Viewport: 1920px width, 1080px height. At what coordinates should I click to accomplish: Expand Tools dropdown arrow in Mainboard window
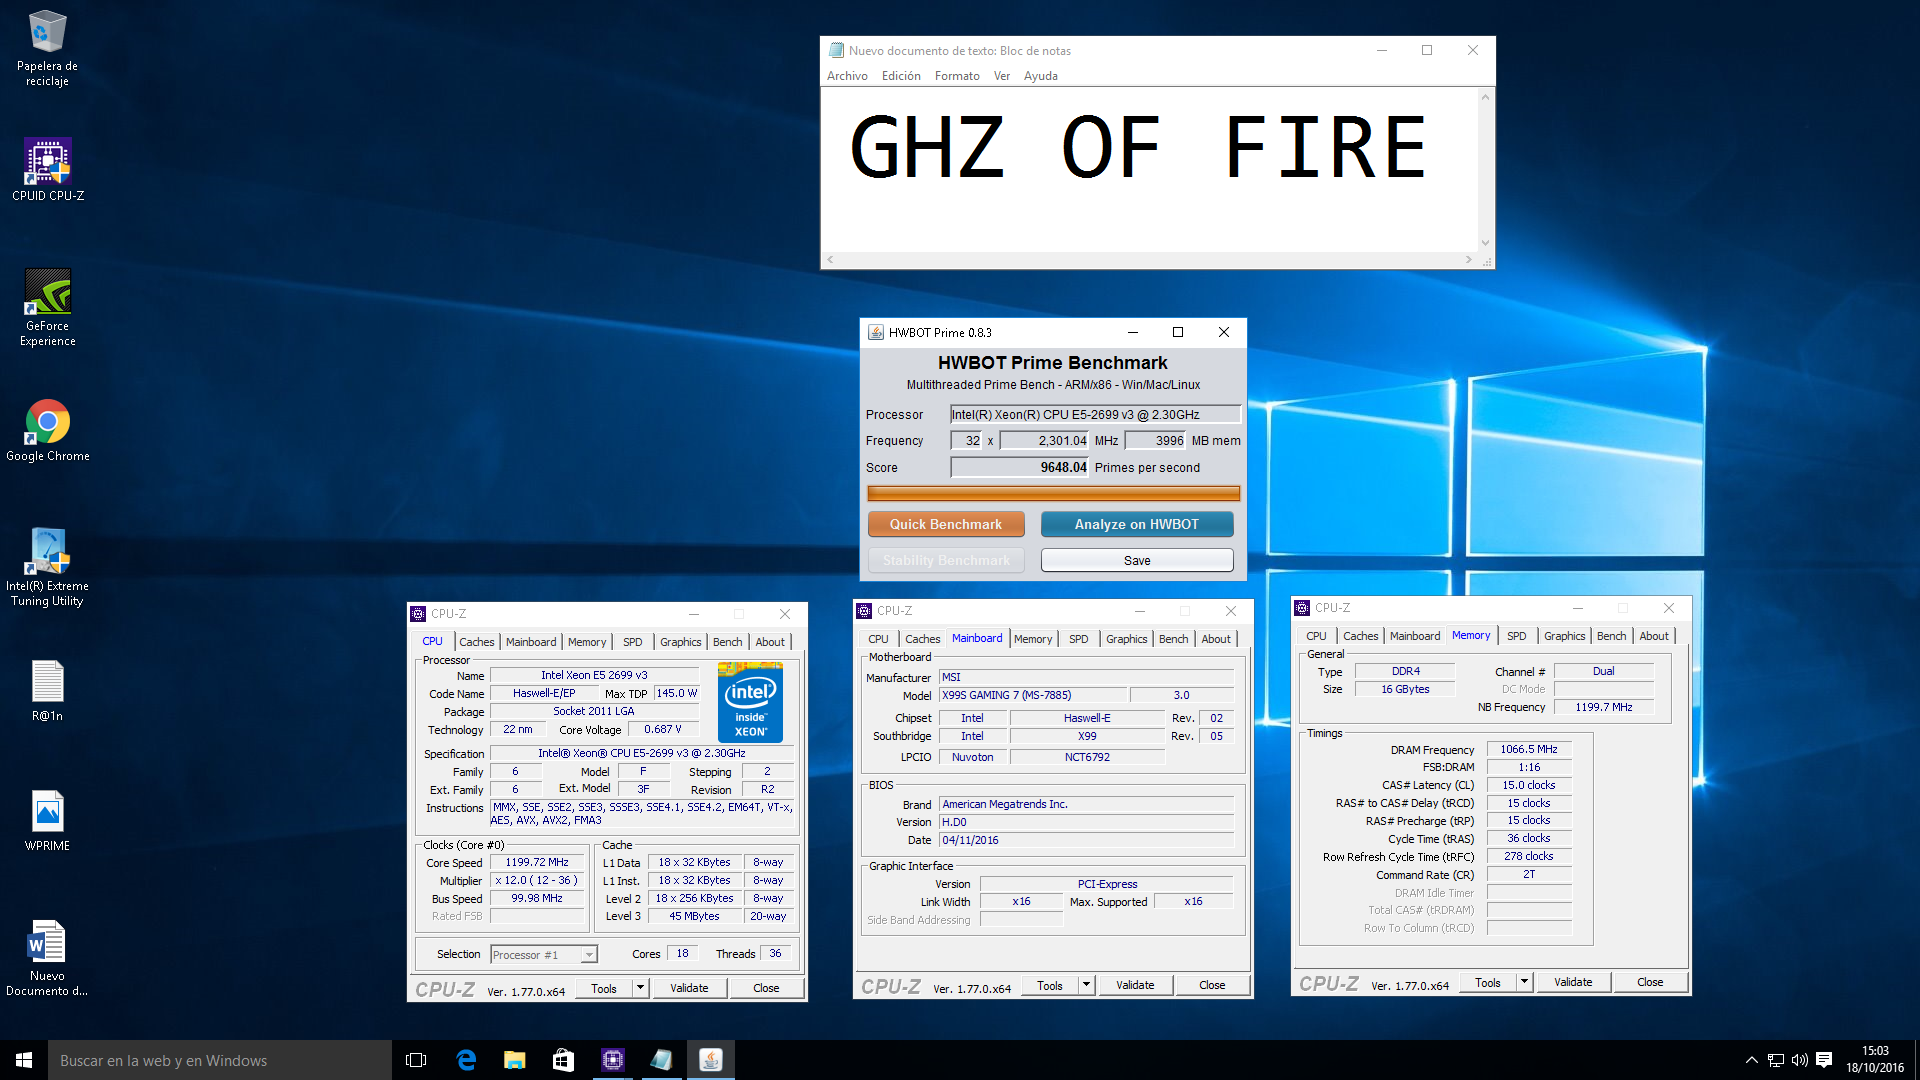pyautogui.click(x=1086, y=985)
